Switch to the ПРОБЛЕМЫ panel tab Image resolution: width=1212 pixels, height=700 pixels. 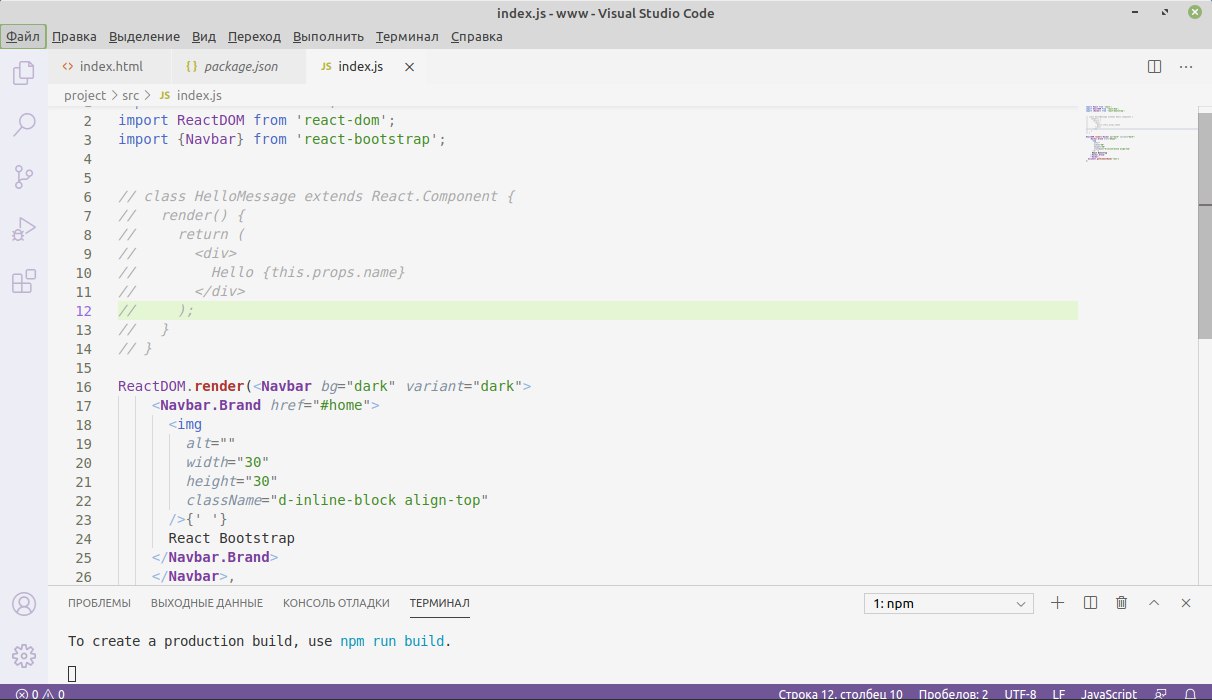pyautogui.click(x=99, y=603)
